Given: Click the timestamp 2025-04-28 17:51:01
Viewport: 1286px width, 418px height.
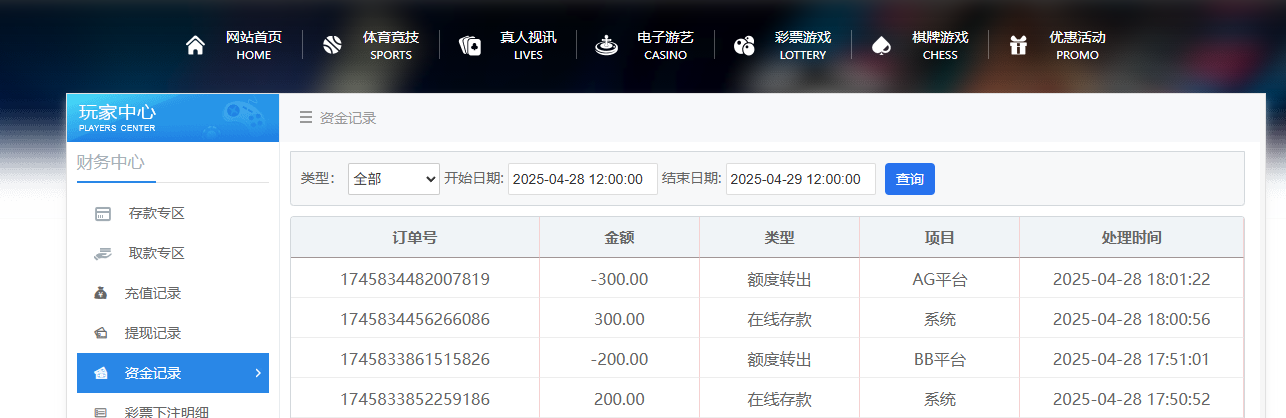Looking at the screenshot, I should click(x=1131, y=359).
